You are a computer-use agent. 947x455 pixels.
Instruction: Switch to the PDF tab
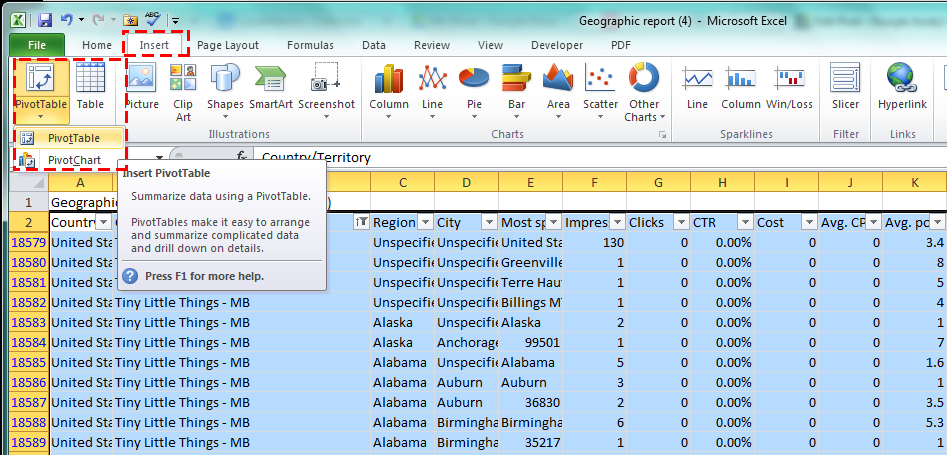[x=621, y=45]
